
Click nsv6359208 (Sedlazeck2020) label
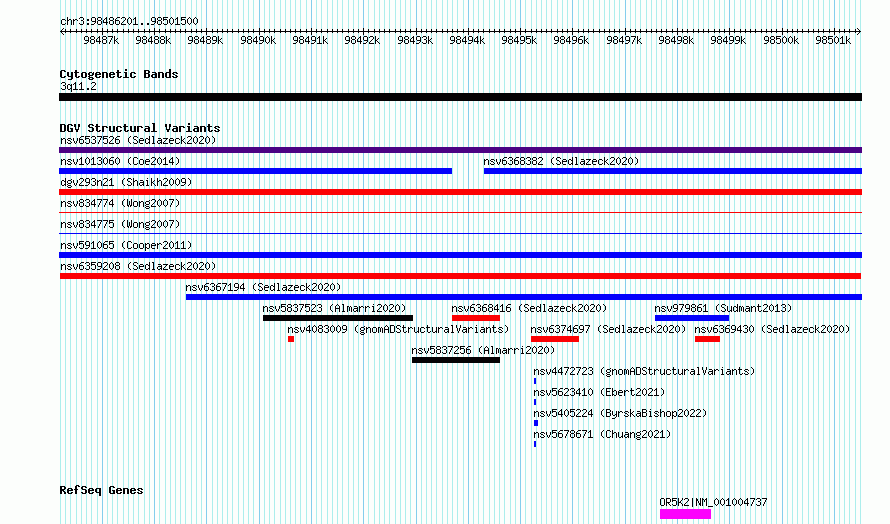pyautogui.click(x=138, y=266)
